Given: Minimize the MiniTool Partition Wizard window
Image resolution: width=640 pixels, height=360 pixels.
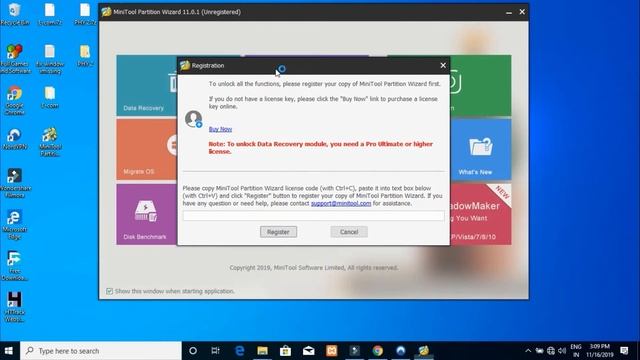Looking at the screenshot, I should 509,12.
